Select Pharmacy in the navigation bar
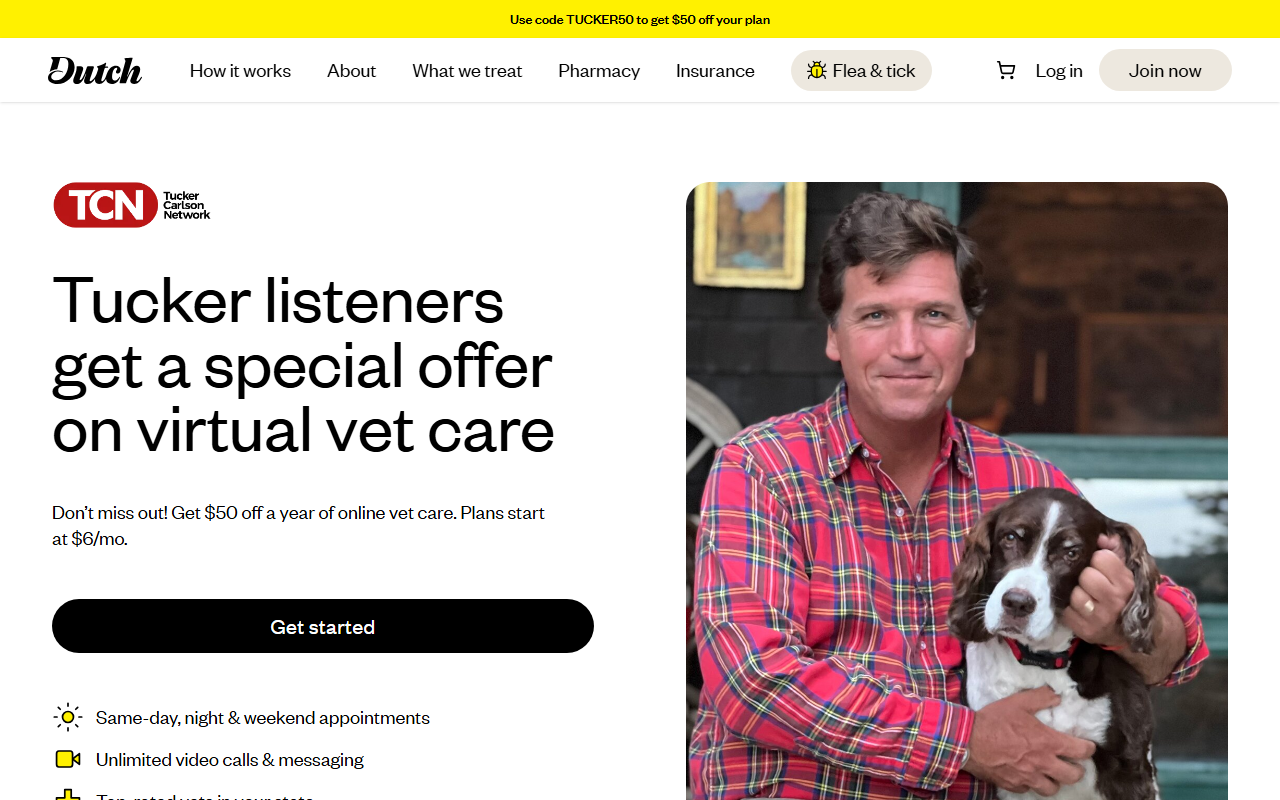The width and height of the screenshot is (1280, 800). tap(599, 71)
